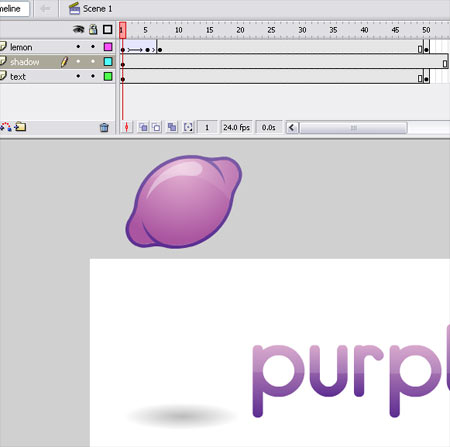450x447 pixels.
Task: Click frame 20 on the timeline ruler
Action: [240, 30]
